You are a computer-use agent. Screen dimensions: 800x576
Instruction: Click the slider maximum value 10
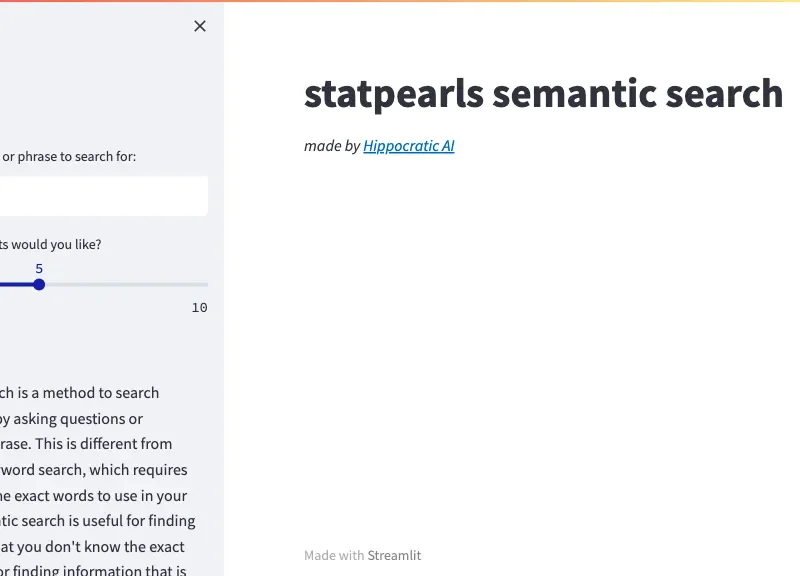(199, 308)
